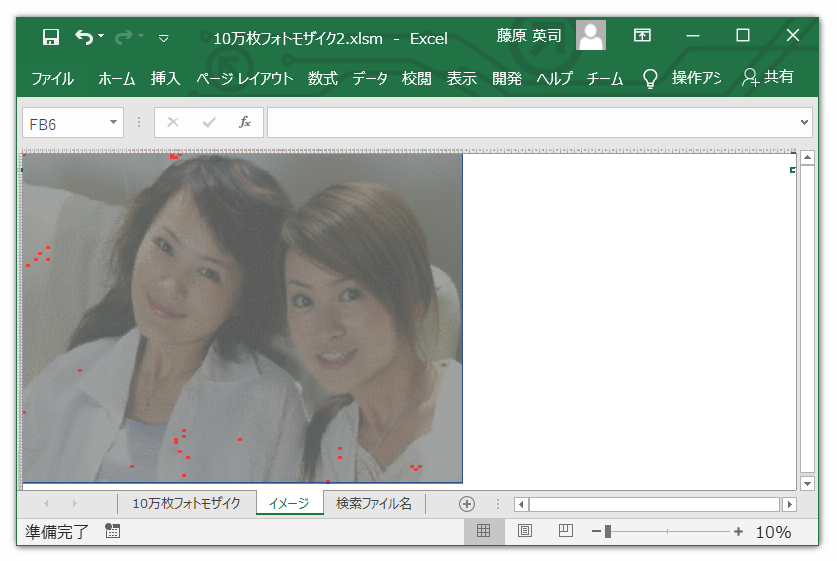Click the zoom out minus button
The width and height of the screenshot is (837, 561).
point(596,532)
